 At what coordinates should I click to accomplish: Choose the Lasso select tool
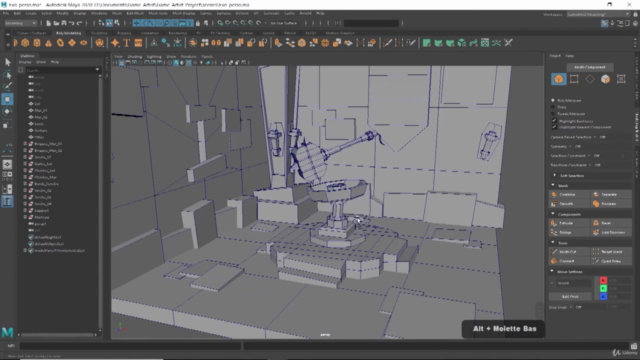pyautogui.click(x=7, y=74)
